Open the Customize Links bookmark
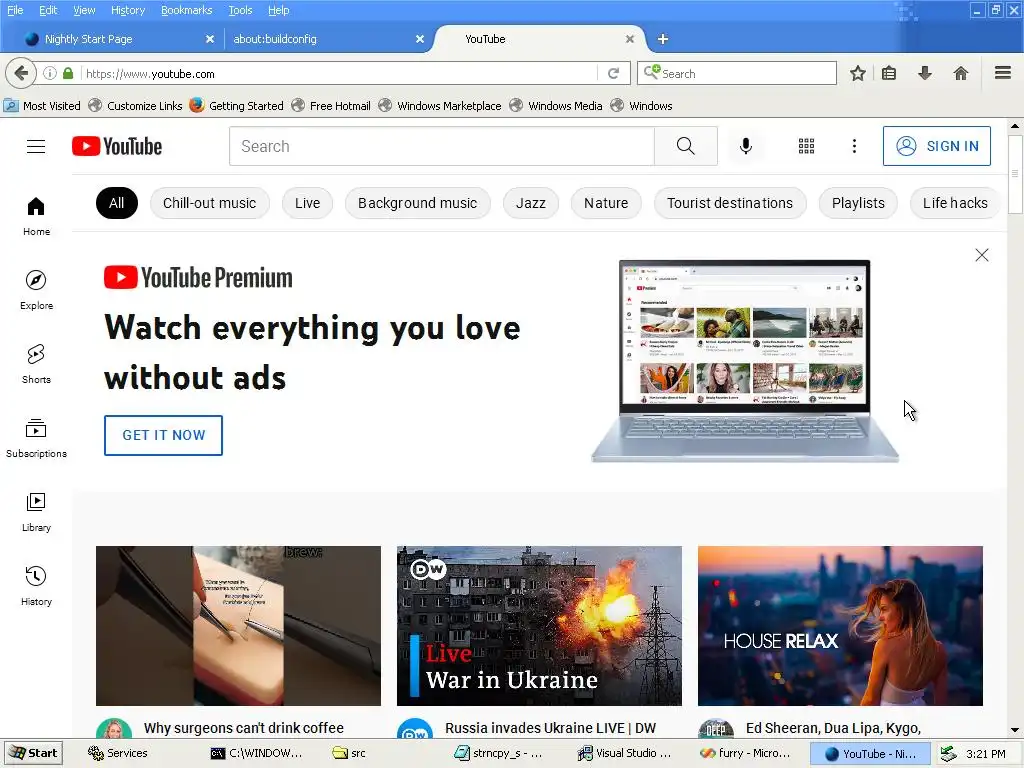Viewport: 1024px width, 768px height. point(135,106)
